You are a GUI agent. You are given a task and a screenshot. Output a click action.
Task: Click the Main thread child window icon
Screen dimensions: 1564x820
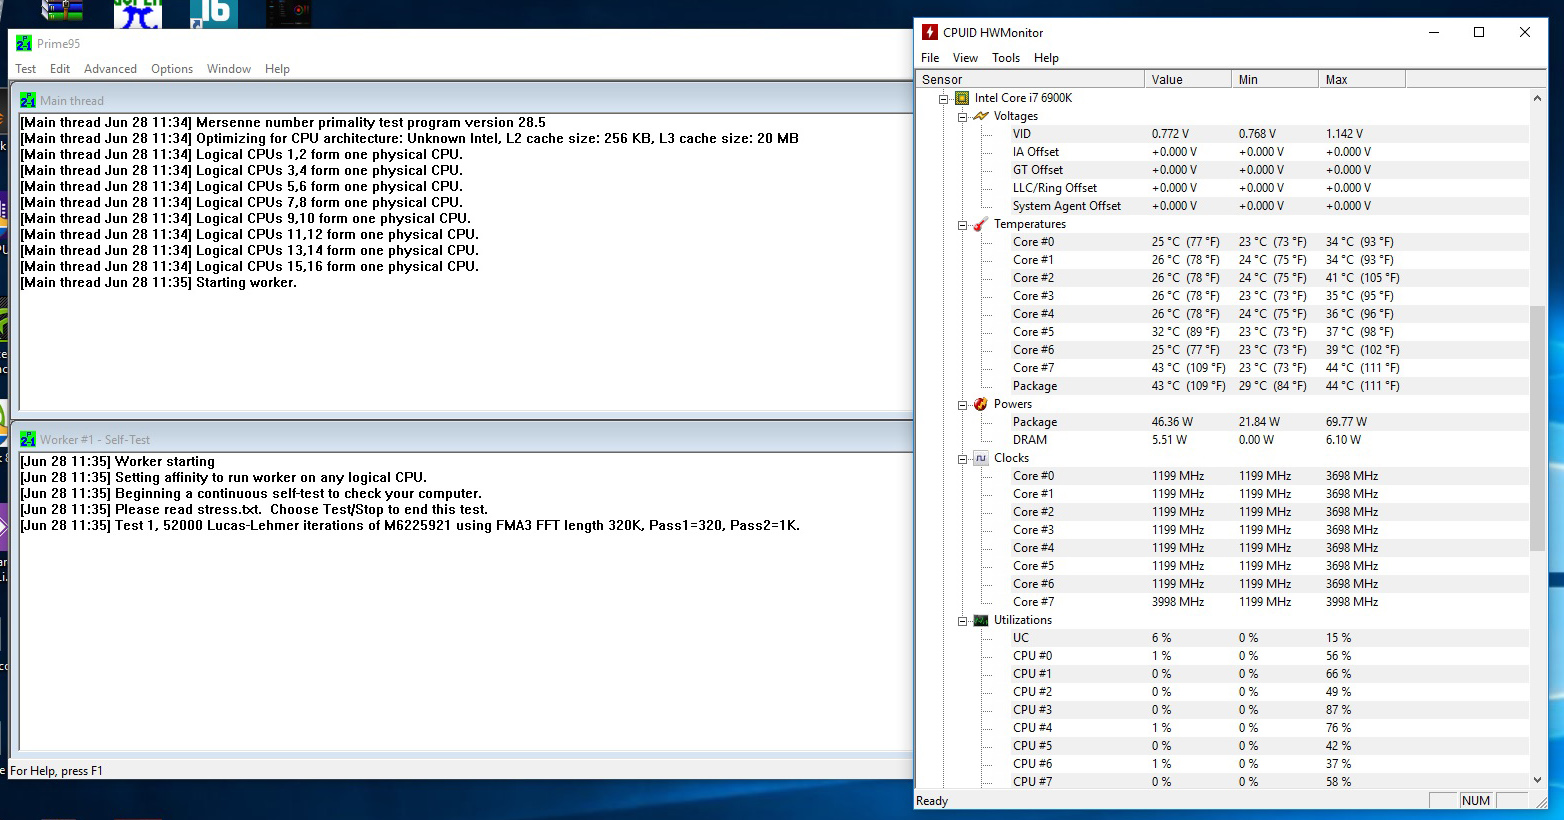28,100
